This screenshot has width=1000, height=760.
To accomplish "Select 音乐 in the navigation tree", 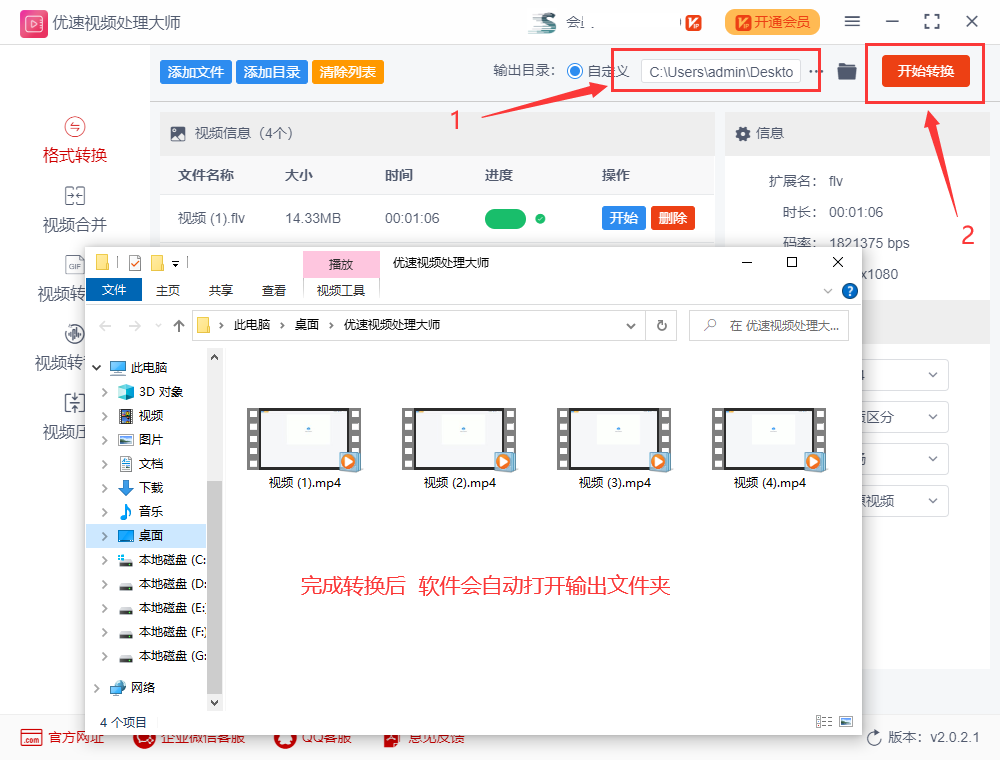I will coord(151,511).
